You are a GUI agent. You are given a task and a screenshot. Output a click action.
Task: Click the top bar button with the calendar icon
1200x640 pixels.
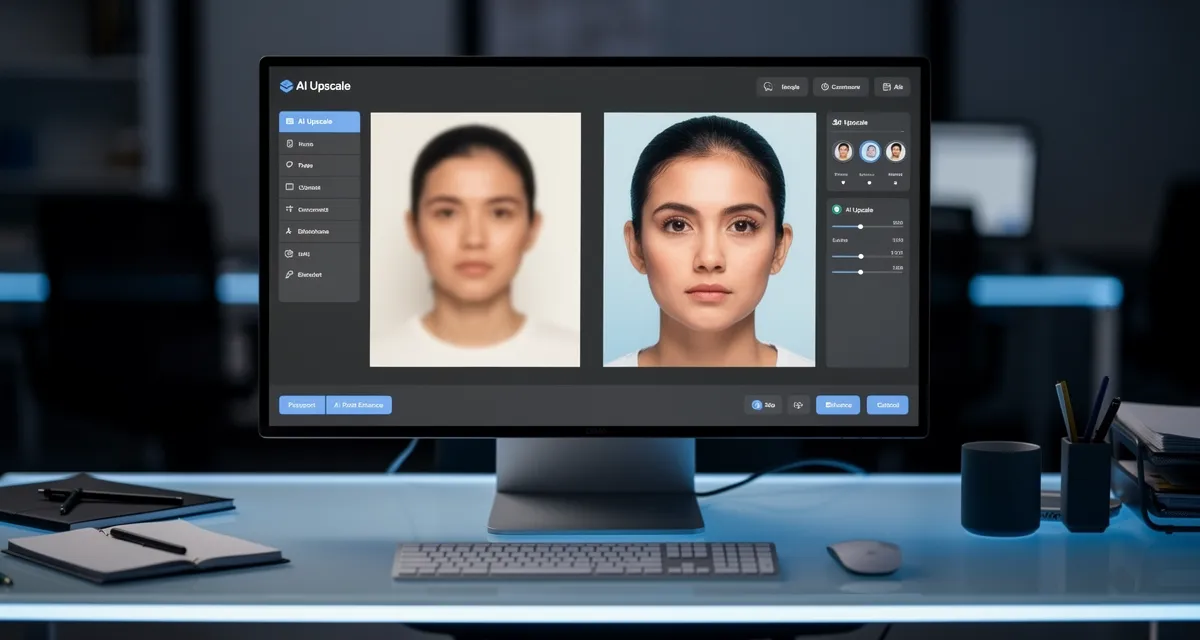(x=892, y=87)
